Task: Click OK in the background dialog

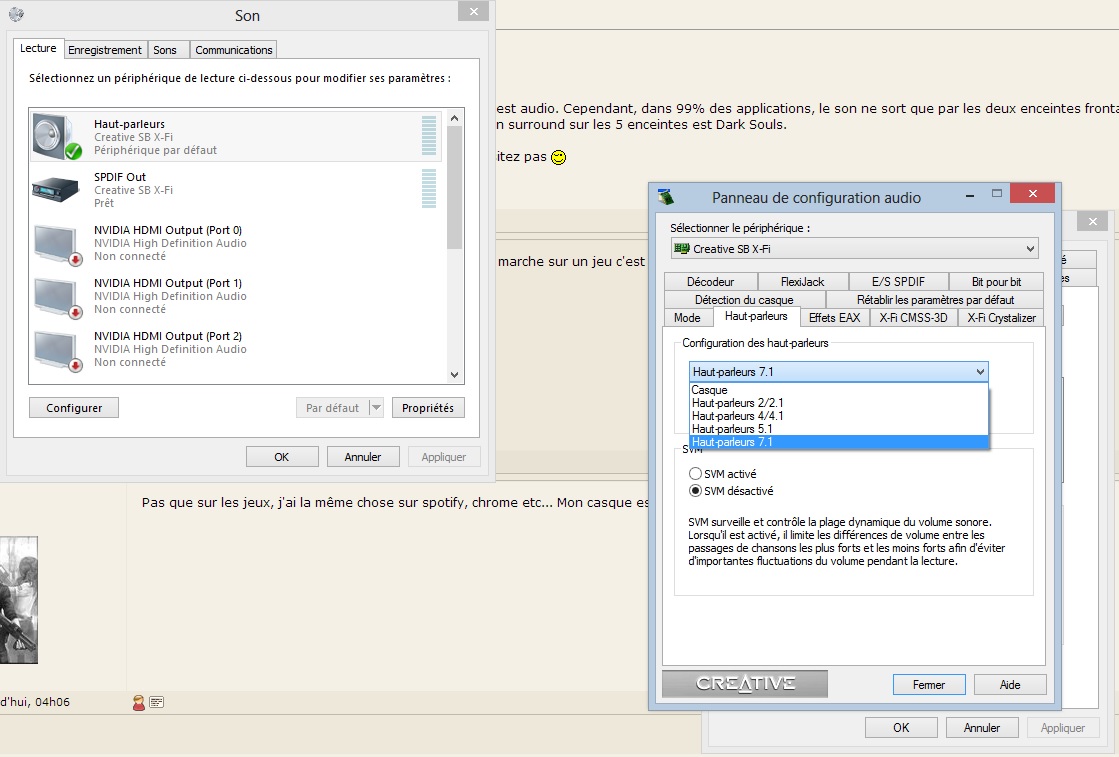Action: coord(901,728)
